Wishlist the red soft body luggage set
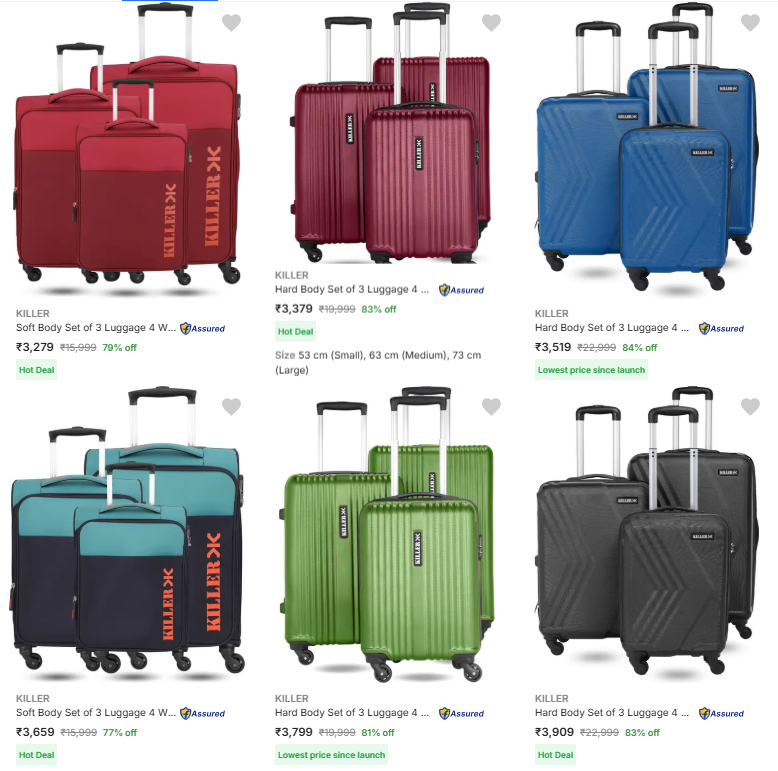Image resolution: width=778 pixels, height=771 pixels. pos(231,22)
